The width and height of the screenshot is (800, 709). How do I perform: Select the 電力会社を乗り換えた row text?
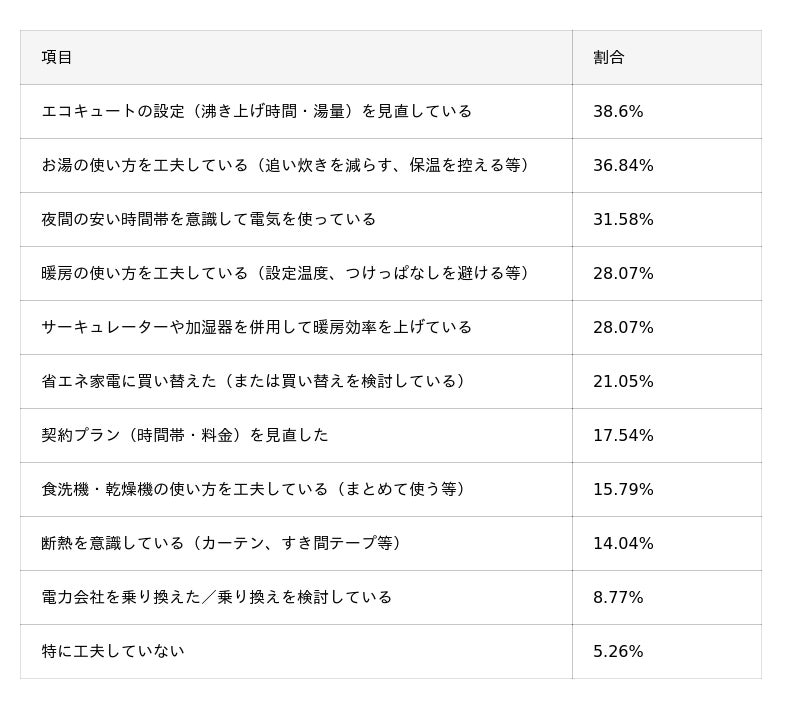[216, 597]
